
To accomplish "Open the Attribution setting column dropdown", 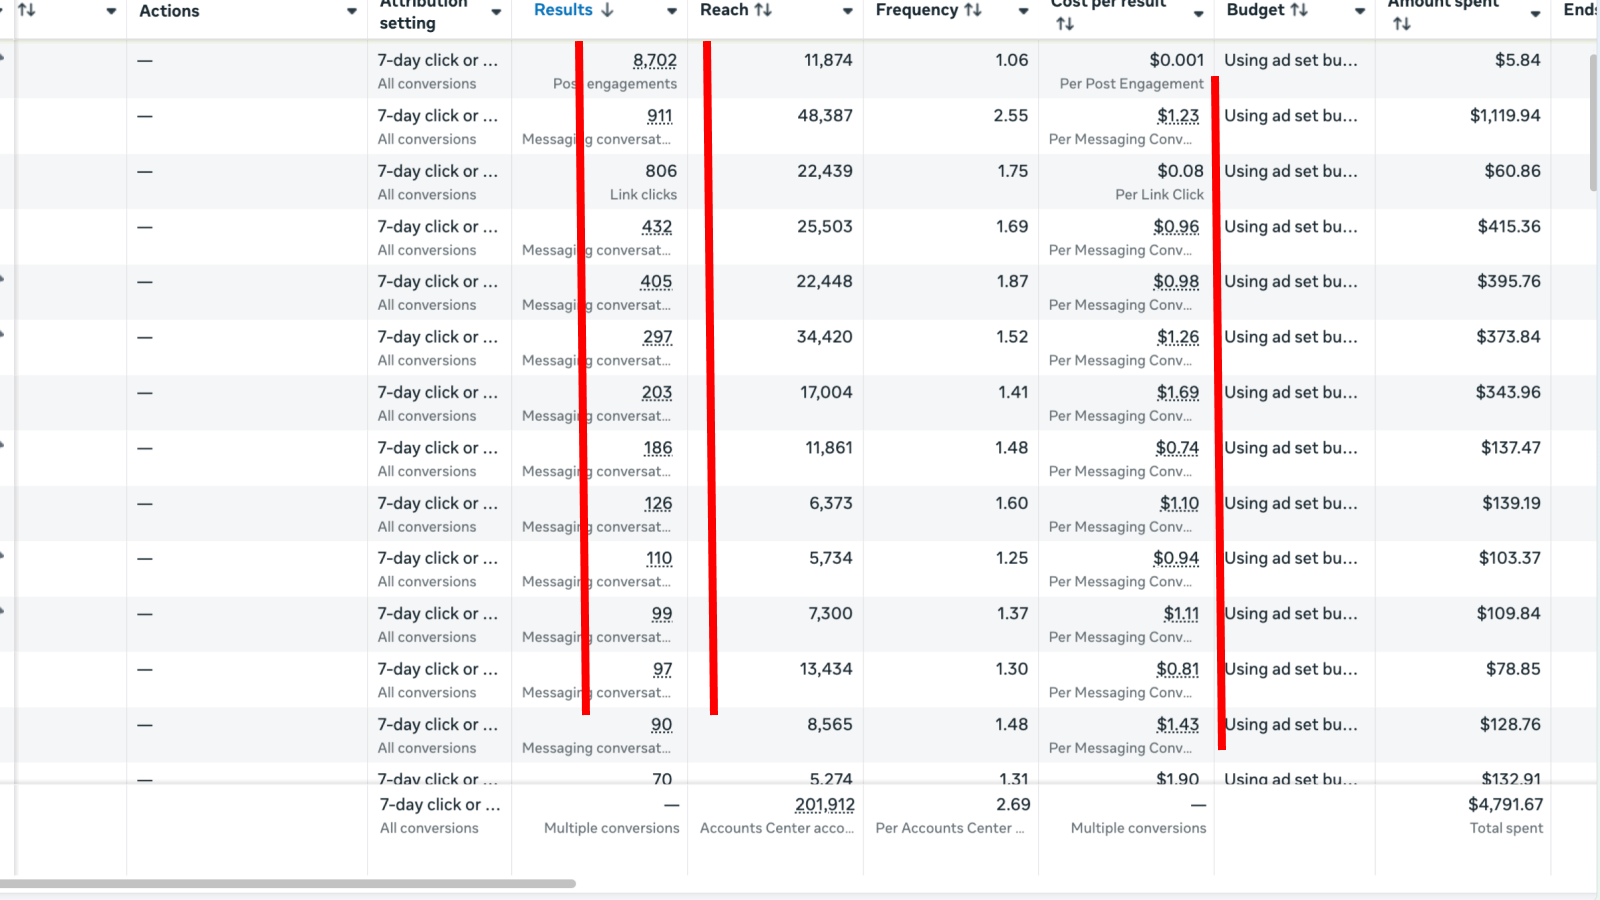I will tap(496, 12).
